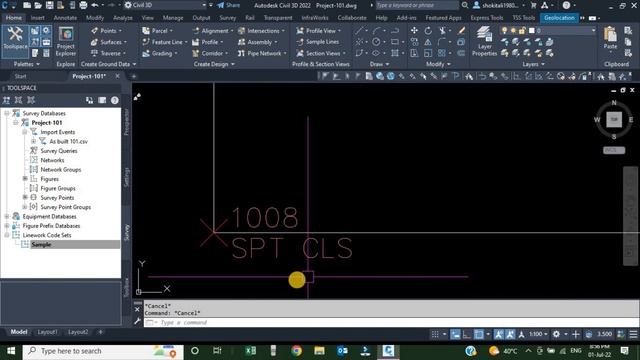Viewport: 640px width, 360px height.
Task: Expand the Survey Points tree node
Action: (x=25, y=198)
